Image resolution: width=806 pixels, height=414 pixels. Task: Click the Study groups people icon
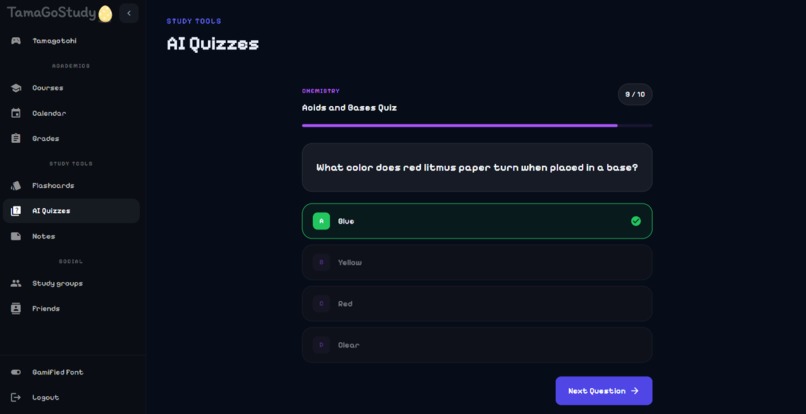coord(16,283)
